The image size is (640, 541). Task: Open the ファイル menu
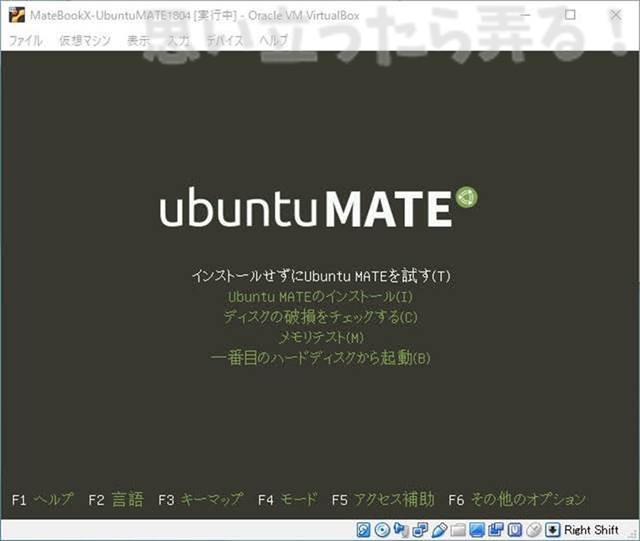click(26, 40)
